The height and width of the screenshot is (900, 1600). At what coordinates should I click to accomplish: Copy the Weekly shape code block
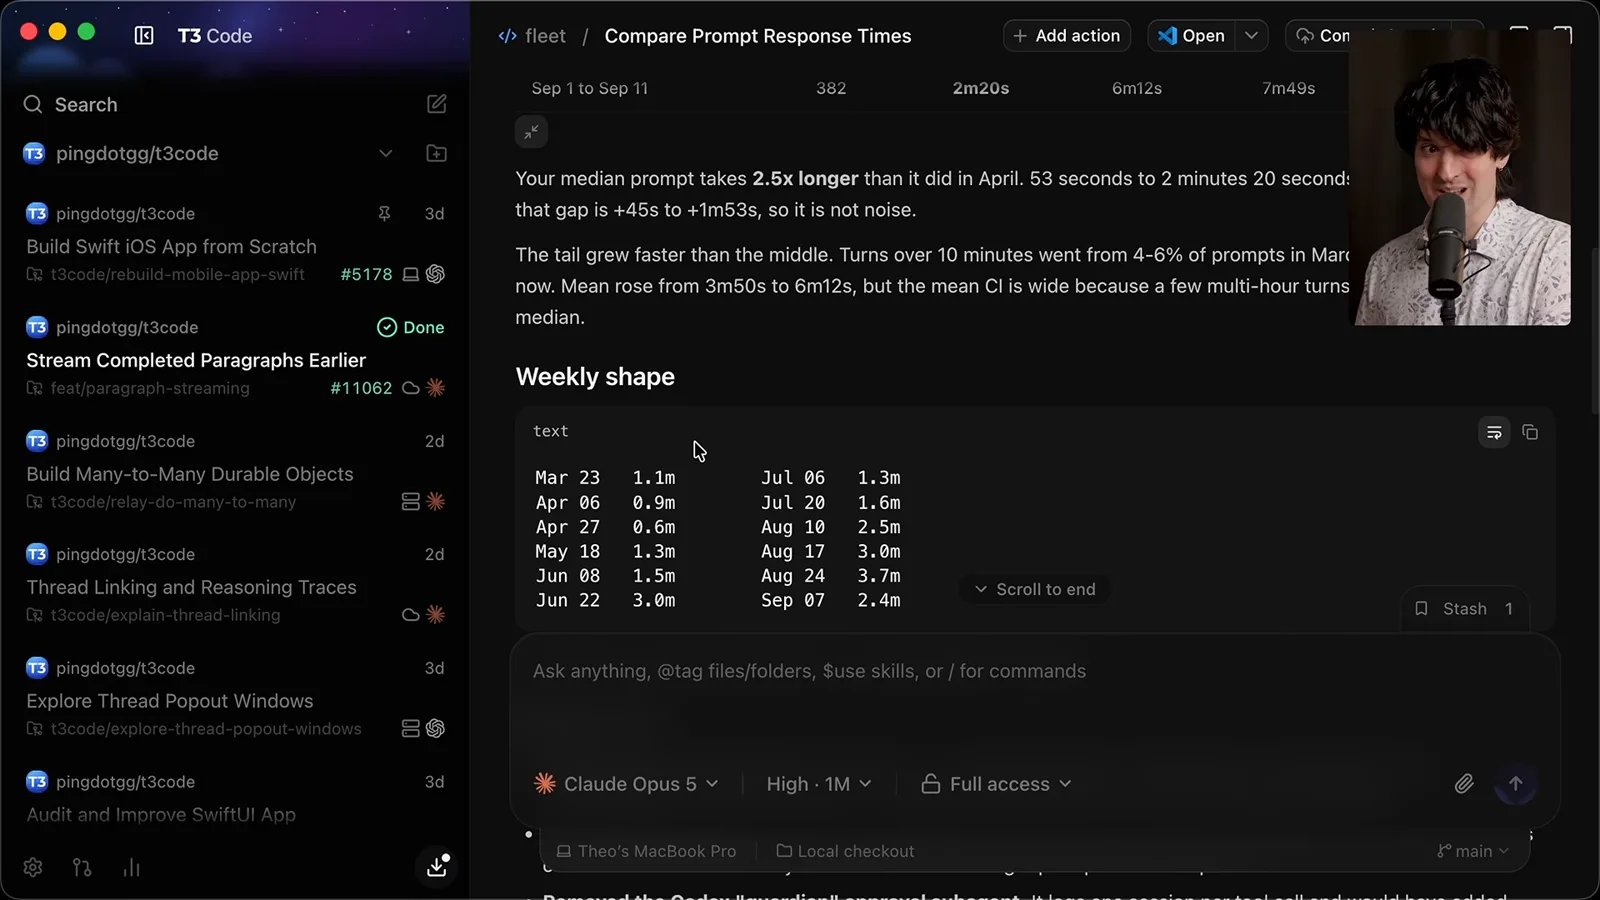[x=1530, y=432]
